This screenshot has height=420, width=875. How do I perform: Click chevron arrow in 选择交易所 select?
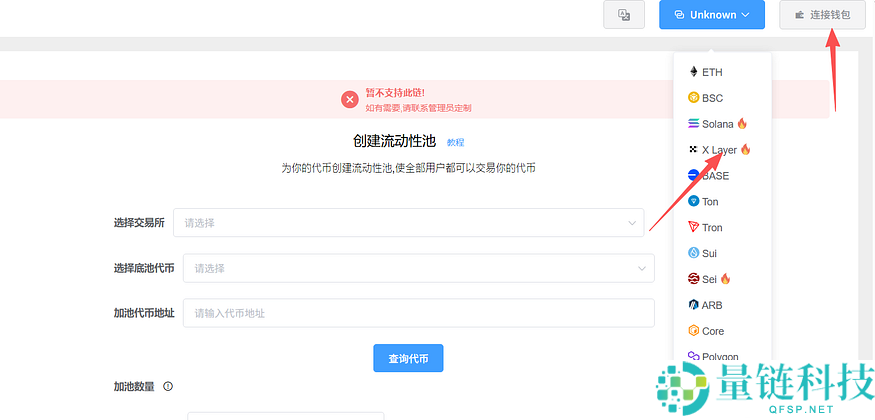point(632,223)
